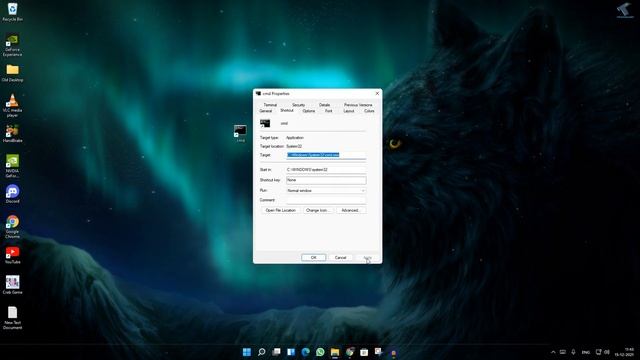The image size is (640, 360).
Task: Open Task View from the taskbar
Action: coord(276,352)
